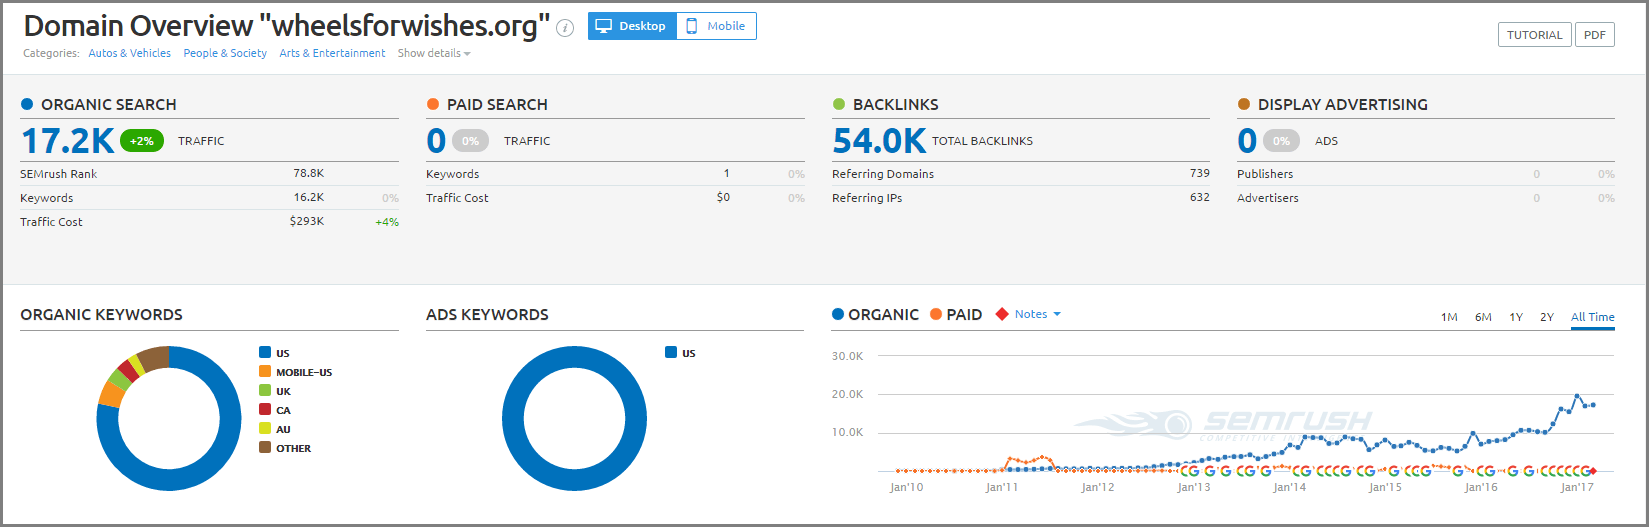Select the 2Y time range
Image resolution: width=1649 pixels, height=527 pixels.
[1547, 317]
